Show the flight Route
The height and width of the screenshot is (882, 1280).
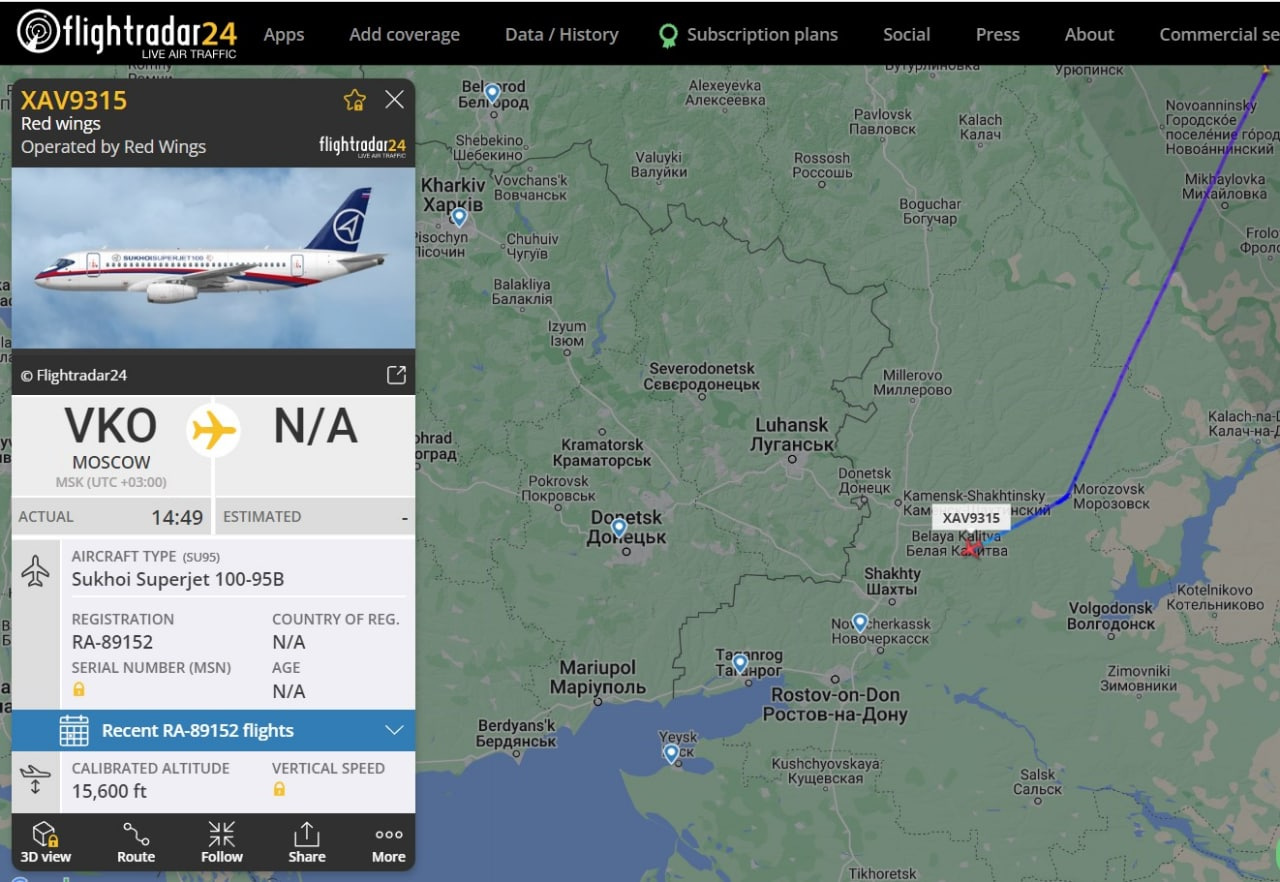pyautogui.click(x=136, y=842)
